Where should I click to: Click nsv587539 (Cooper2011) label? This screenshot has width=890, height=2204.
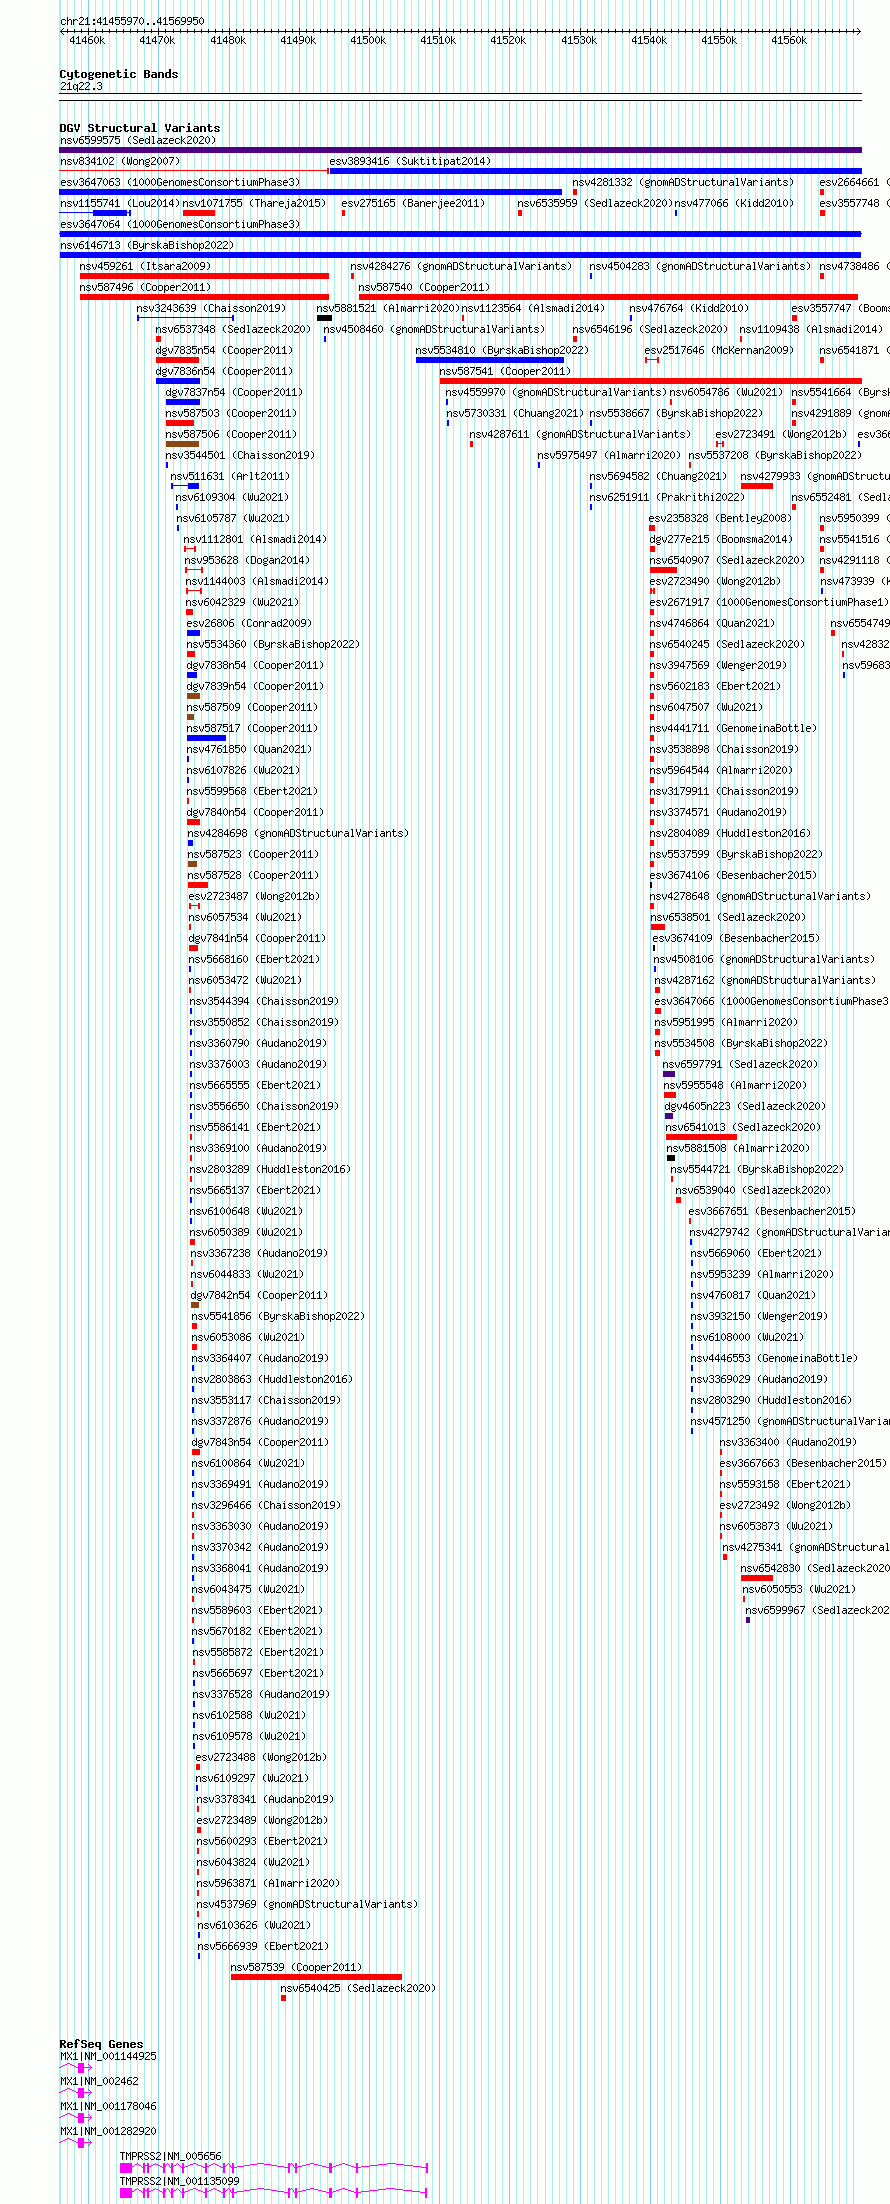click(x=297, y=1967)
